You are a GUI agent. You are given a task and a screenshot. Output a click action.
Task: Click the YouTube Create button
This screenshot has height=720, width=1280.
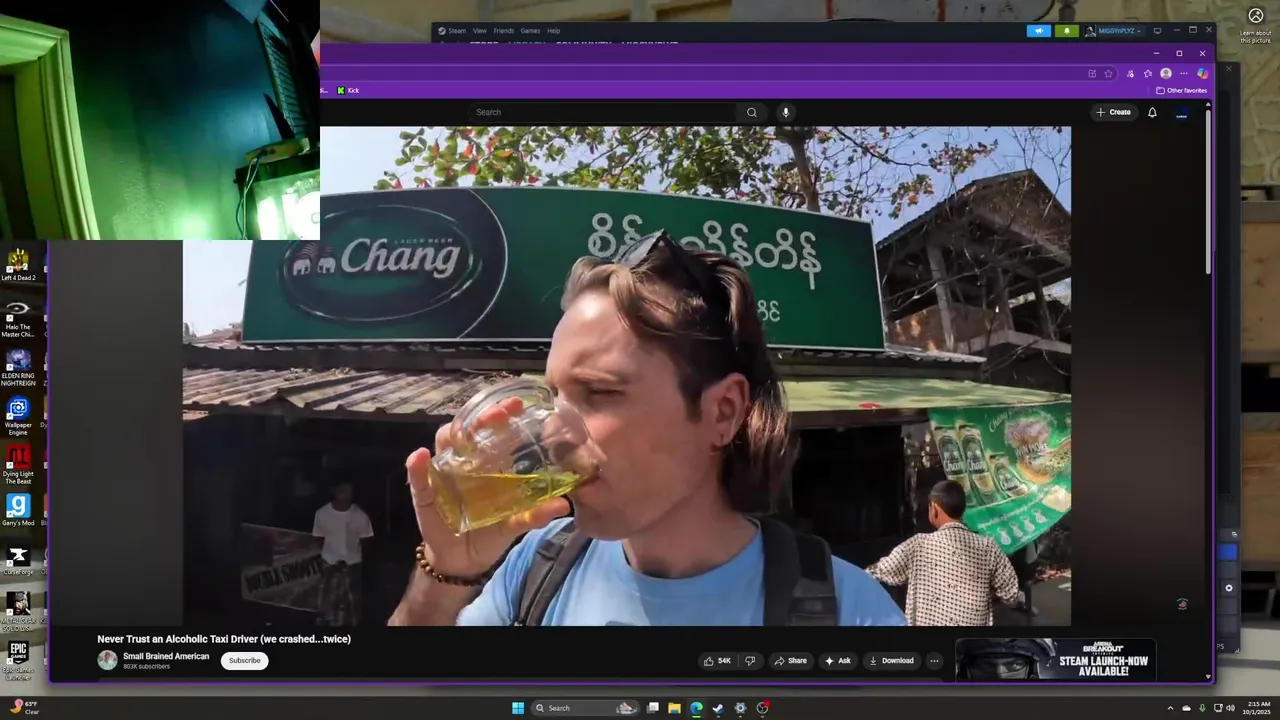pyautogui.click(x=1113, y=112)
